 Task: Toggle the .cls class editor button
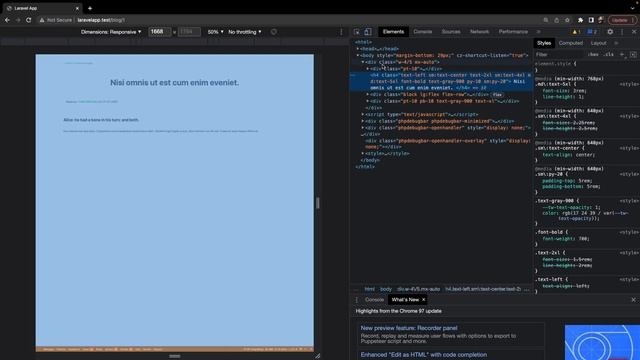coord(609,54)
